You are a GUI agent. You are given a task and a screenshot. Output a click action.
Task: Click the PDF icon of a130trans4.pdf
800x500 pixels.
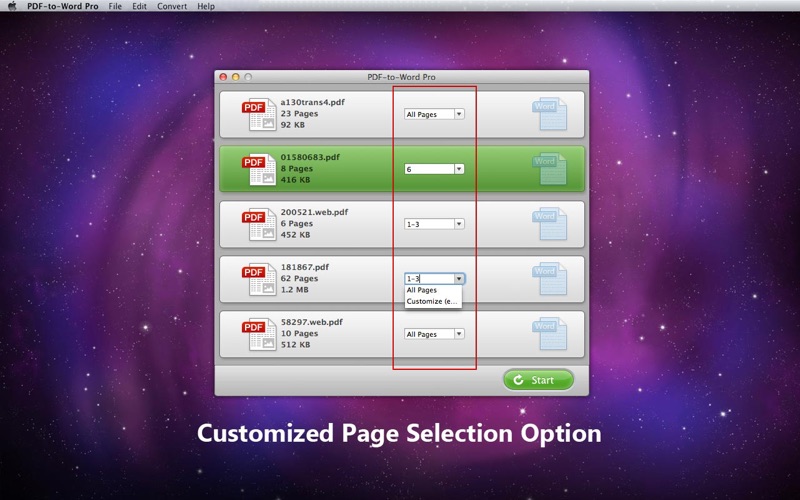[x=259, y=115]
